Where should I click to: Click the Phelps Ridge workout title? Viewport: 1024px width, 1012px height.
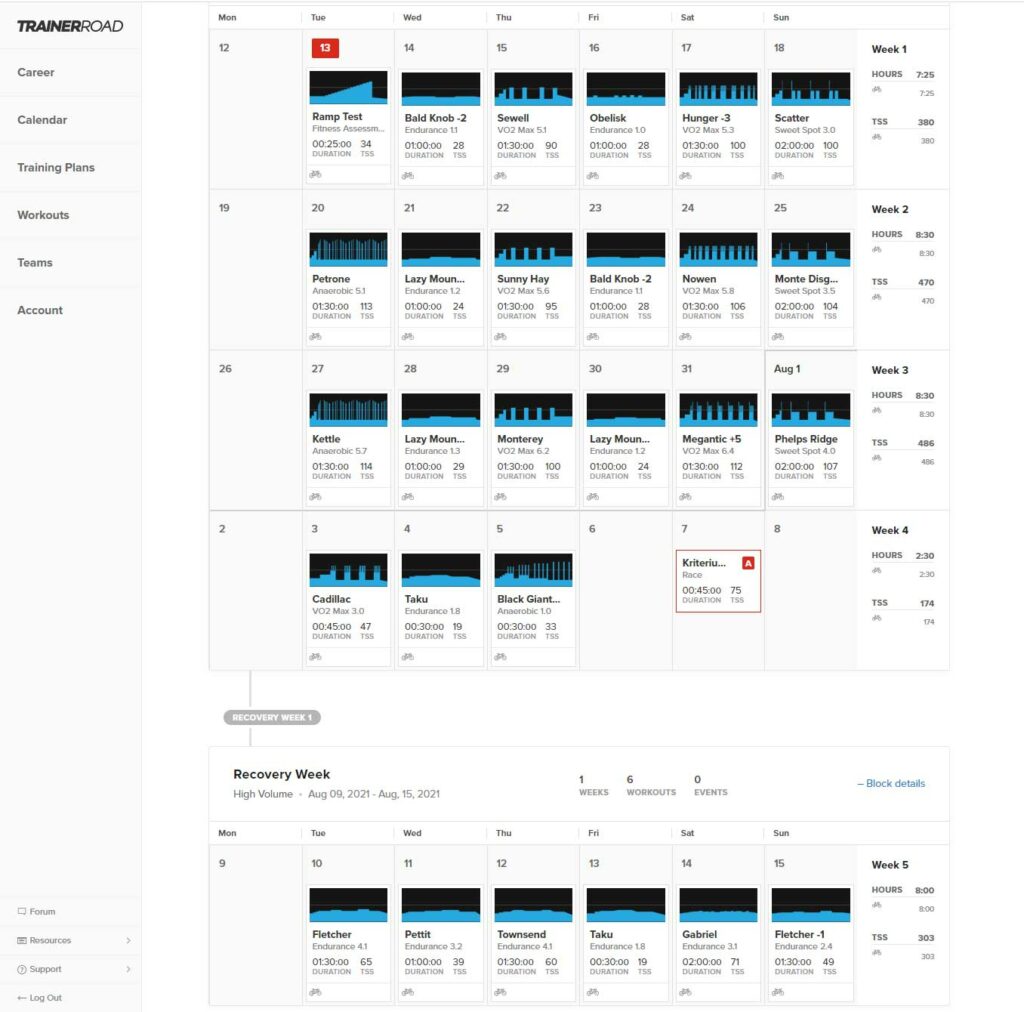point(806,439)
